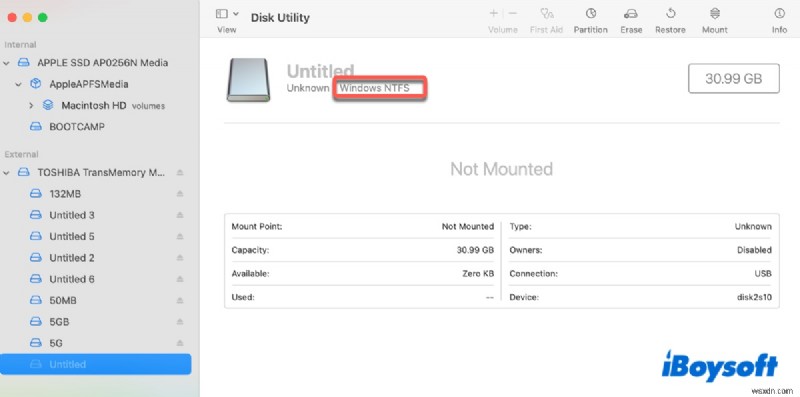Click the Type Unknown table value

pyautogui.click(x=753, y=227)
